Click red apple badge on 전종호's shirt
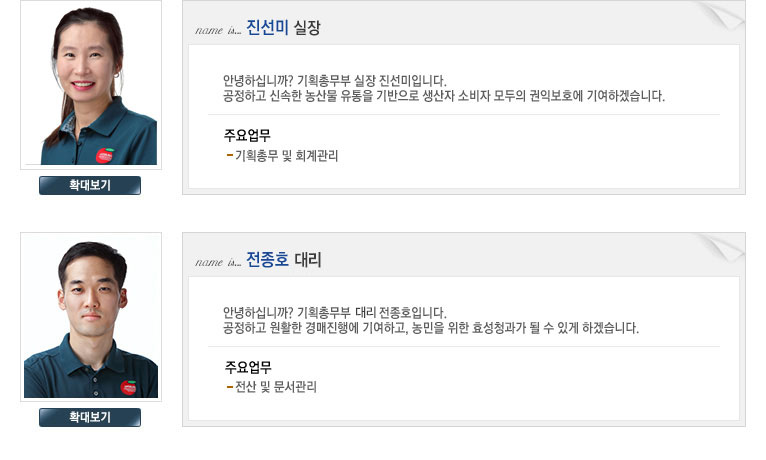This screenshot has height=460, width=766. pos(128,388)
